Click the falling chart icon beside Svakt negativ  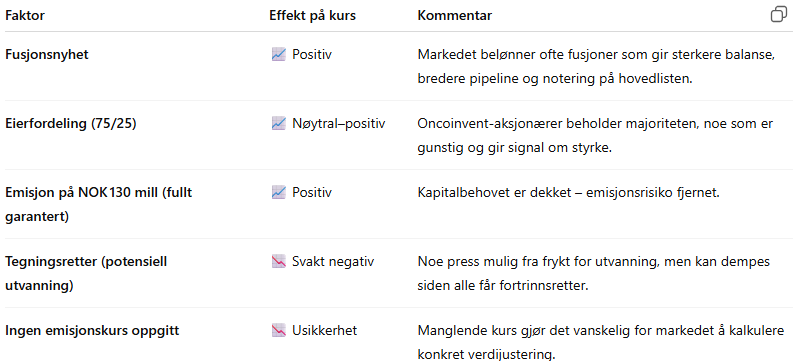click(x=279, y=261)
